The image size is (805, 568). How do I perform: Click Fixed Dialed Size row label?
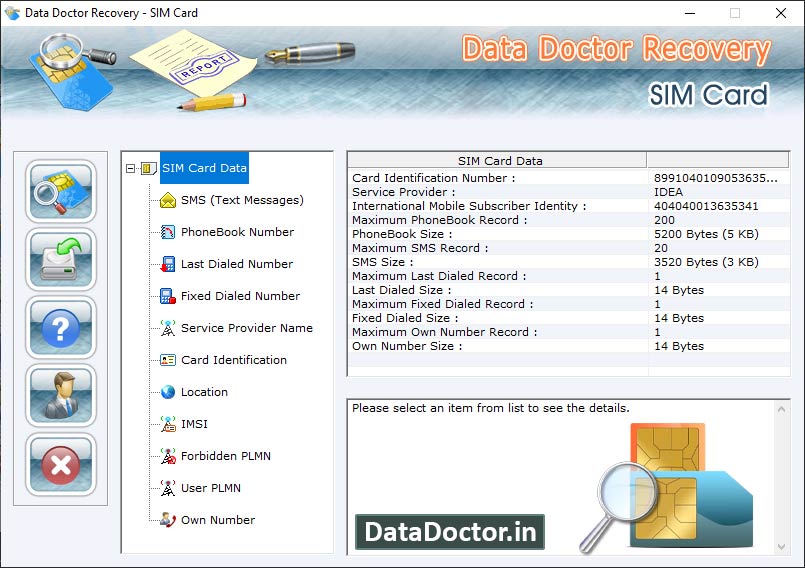tap(405, 318)
